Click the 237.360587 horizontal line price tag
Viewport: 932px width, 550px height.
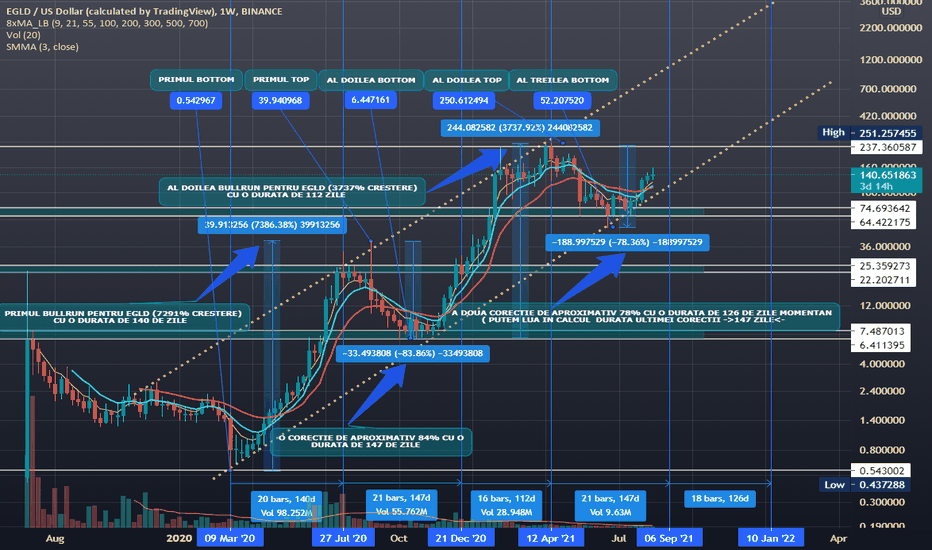point(887,147)
